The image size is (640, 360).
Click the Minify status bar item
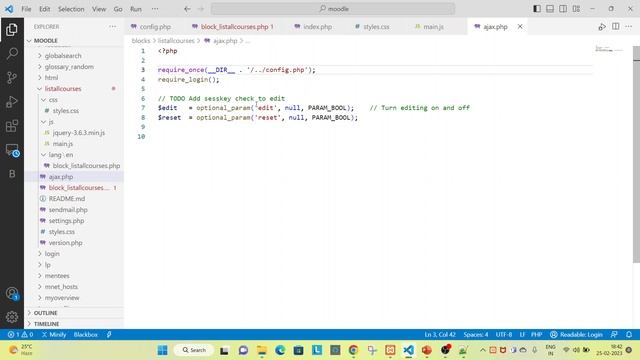[x=54, y=335]
